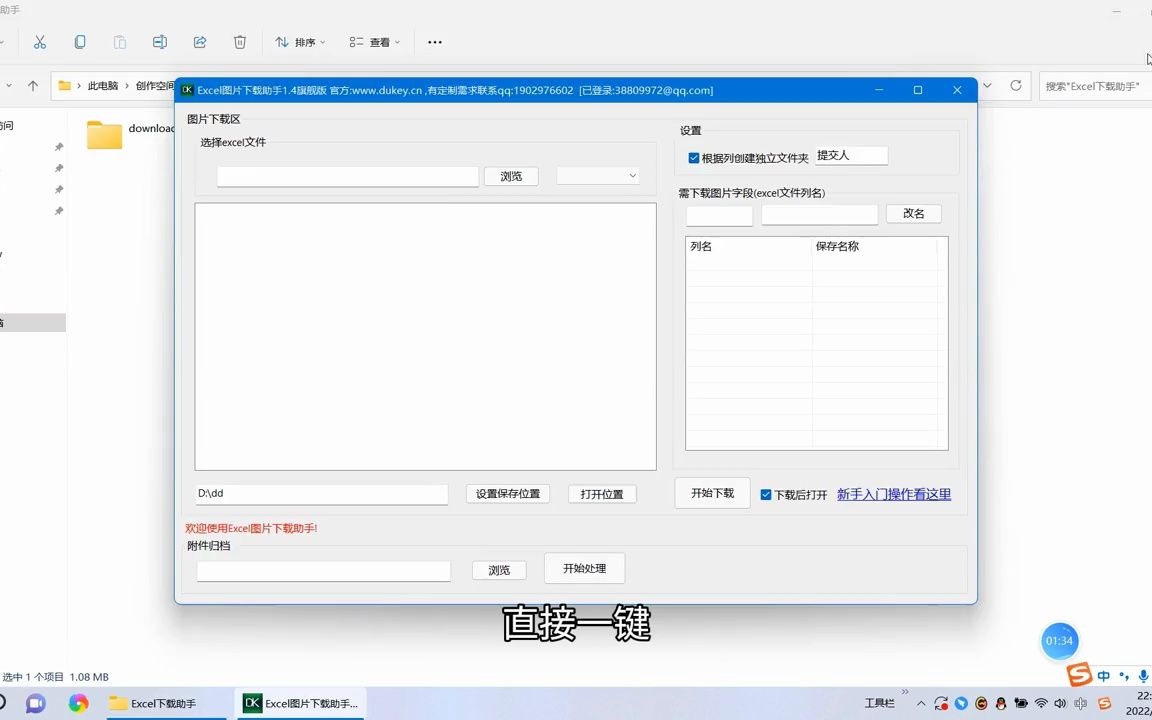Click the D:\dd save path field

[x=320, y=493]
